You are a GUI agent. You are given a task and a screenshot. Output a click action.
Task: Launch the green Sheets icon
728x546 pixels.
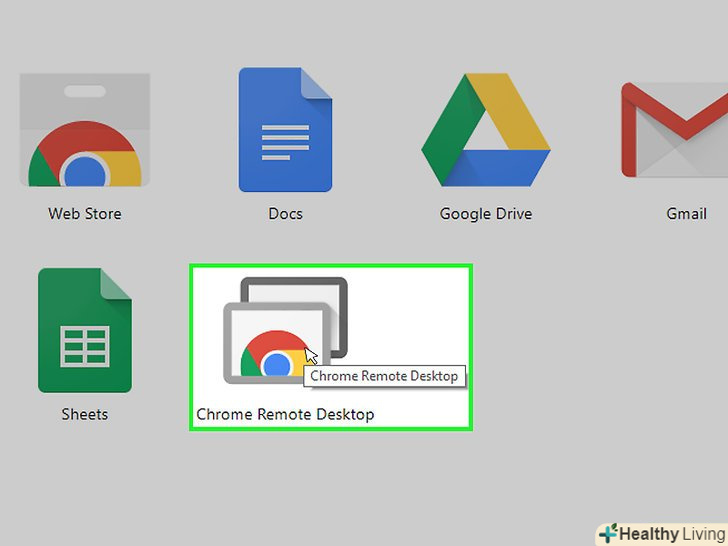coord(85,330)
